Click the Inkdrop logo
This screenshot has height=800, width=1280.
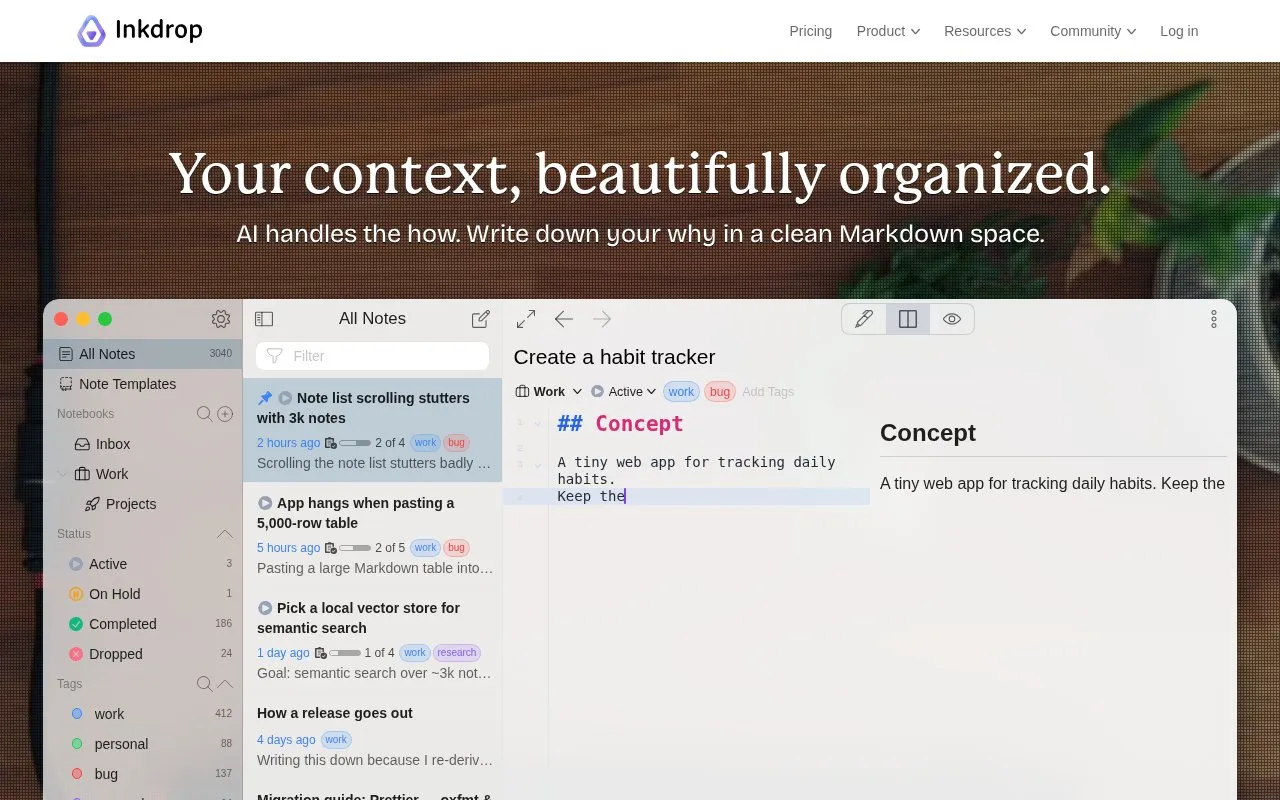click(x=140, y=31)
